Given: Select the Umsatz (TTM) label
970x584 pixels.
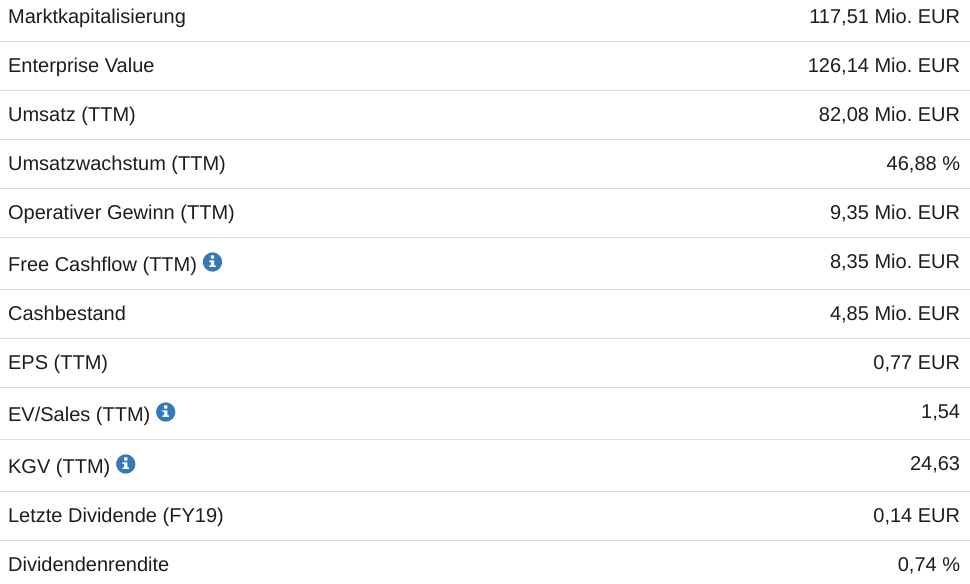Looking at the screenshot, I should coord(72,115).
